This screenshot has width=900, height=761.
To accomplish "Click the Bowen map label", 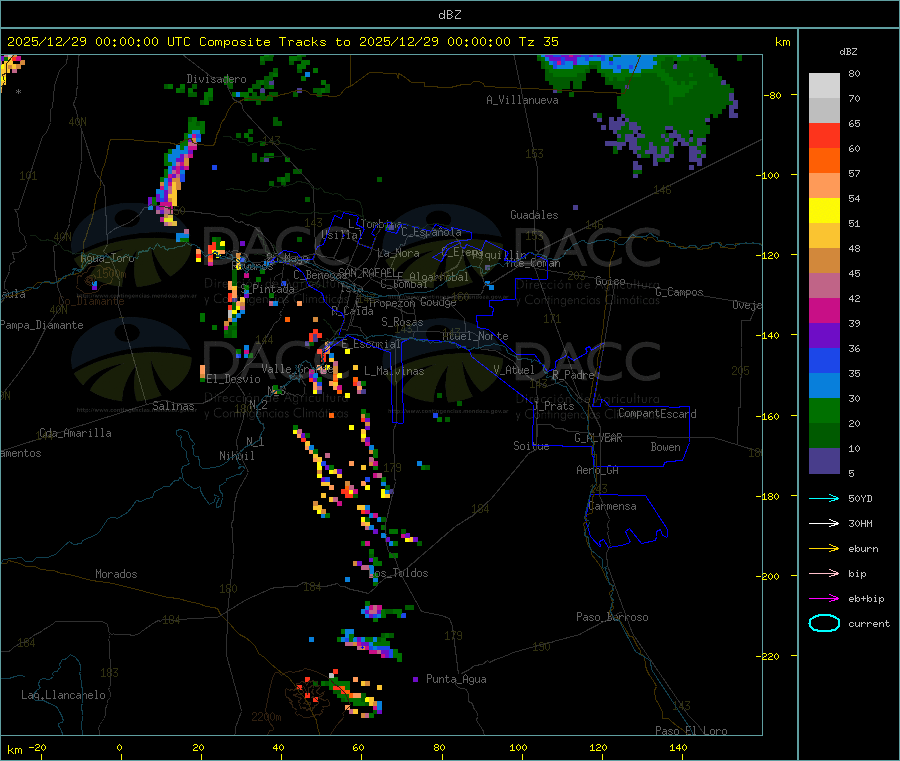I will 665,447.
